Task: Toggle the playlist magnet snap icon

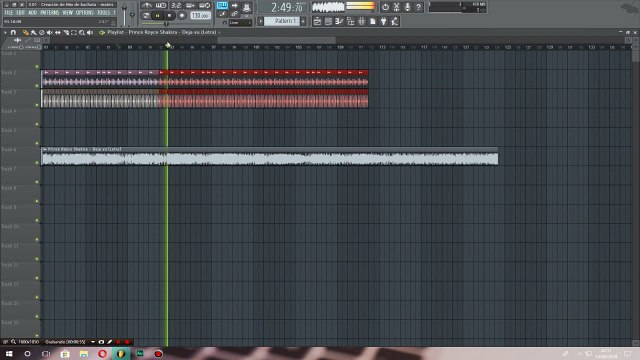Action: coord(13,32)
